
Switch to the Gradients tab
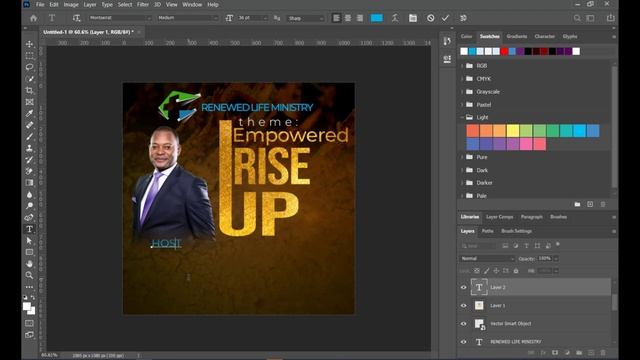517,36
